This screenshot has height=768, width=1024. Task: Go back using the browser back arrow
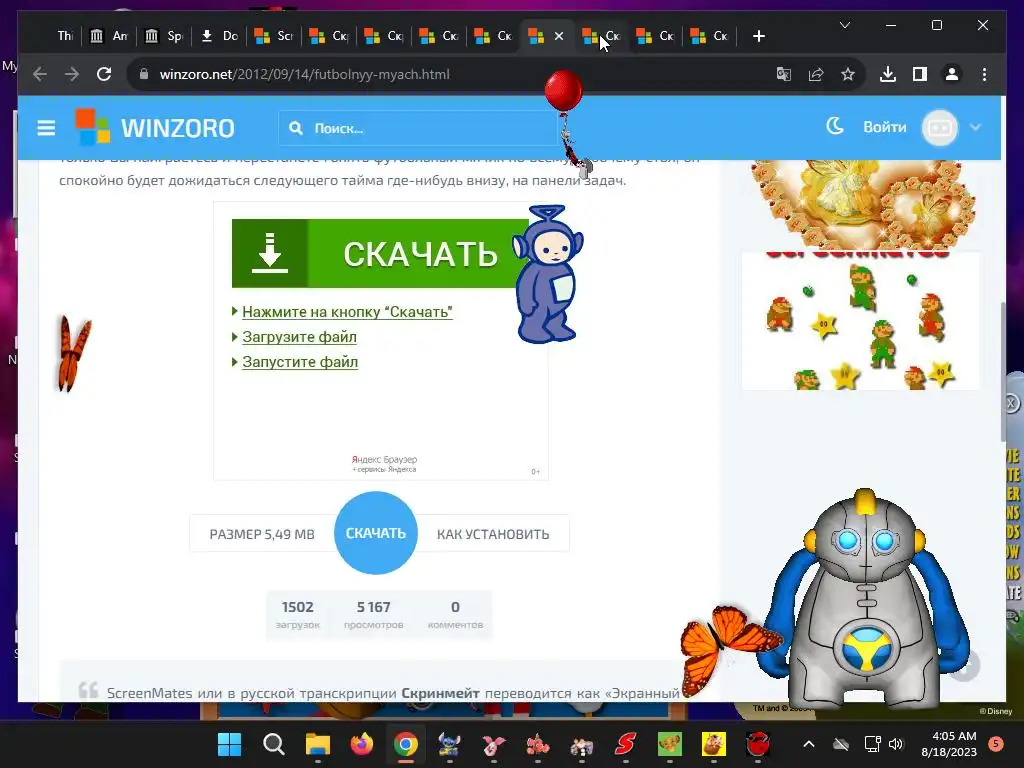point(40,74)
